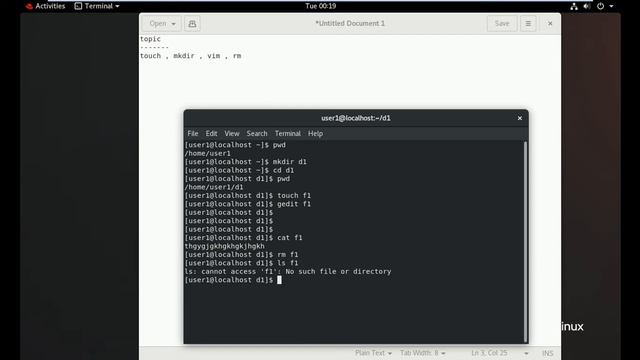
Task: Click the terminal title bar user1@localhost:~/d1
Action: 356,118
